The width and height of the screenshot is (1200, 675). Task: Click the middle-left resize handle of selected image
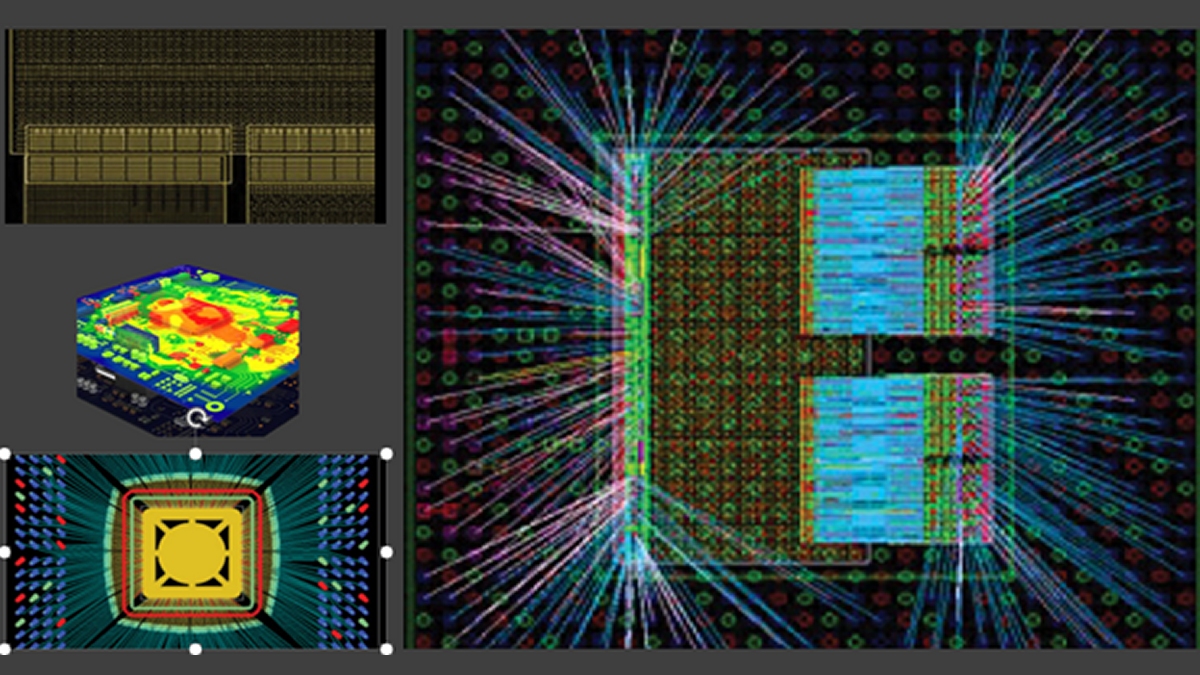[5, 551]
